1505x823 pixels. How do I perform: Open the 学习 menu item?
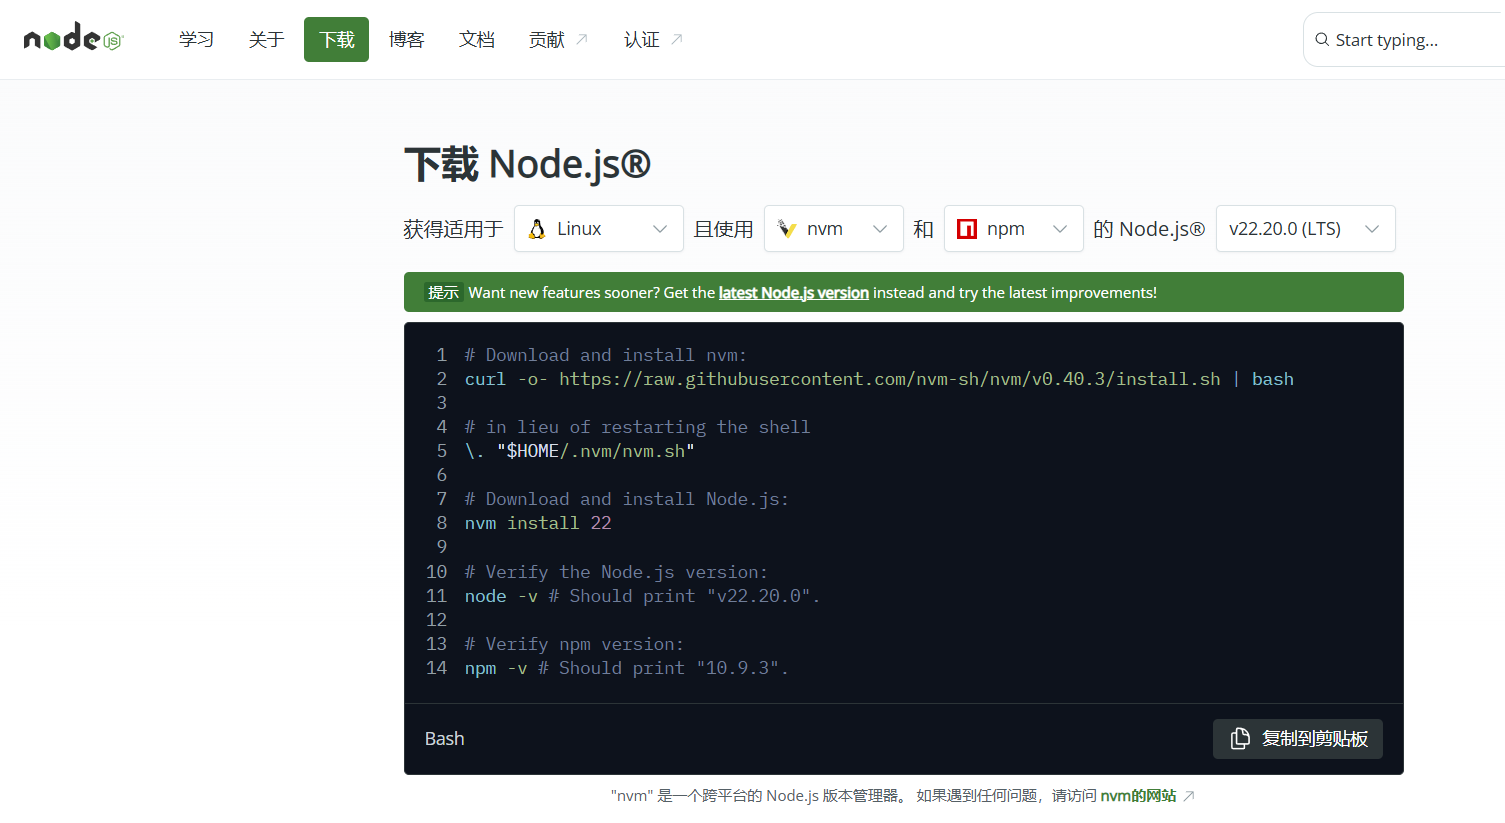pos(196,40)
